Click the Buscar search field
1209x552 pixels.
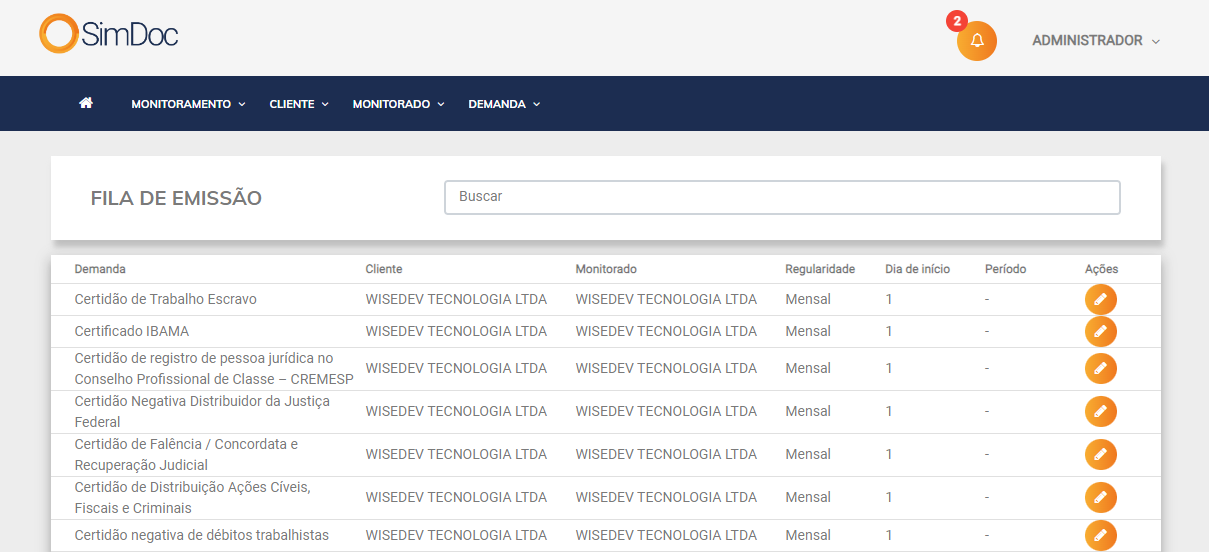pos(782,197)
